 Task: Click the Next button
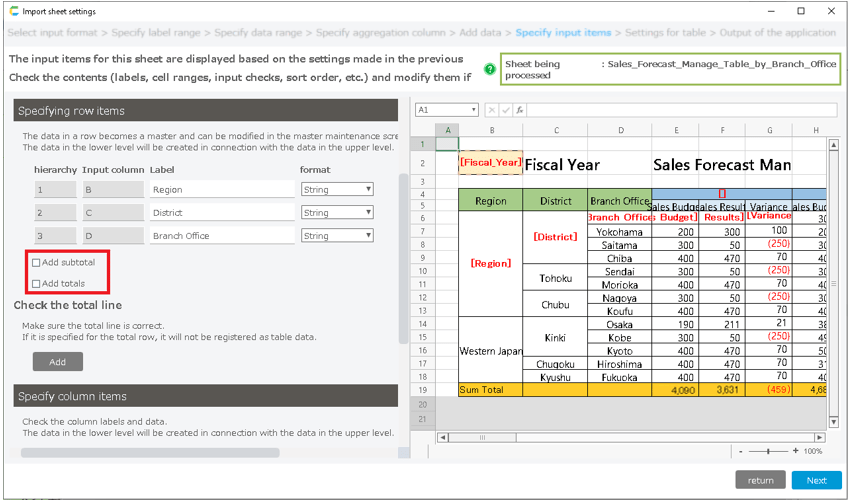[x=816, y=480]
